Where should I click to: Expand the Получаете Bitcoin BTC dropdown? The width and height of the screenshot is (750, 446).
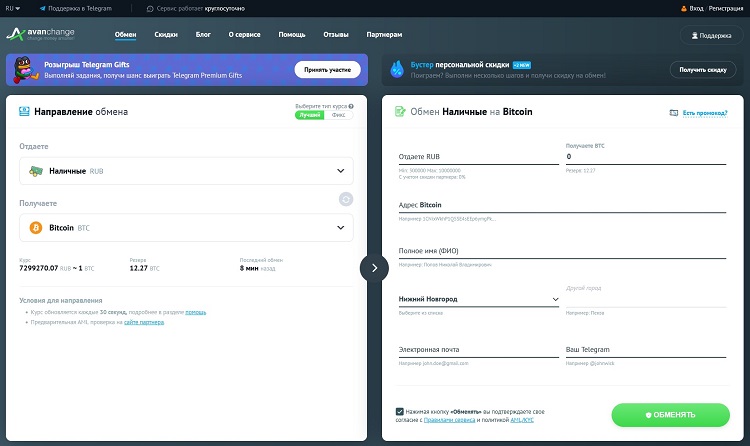[x=340, y=228]
